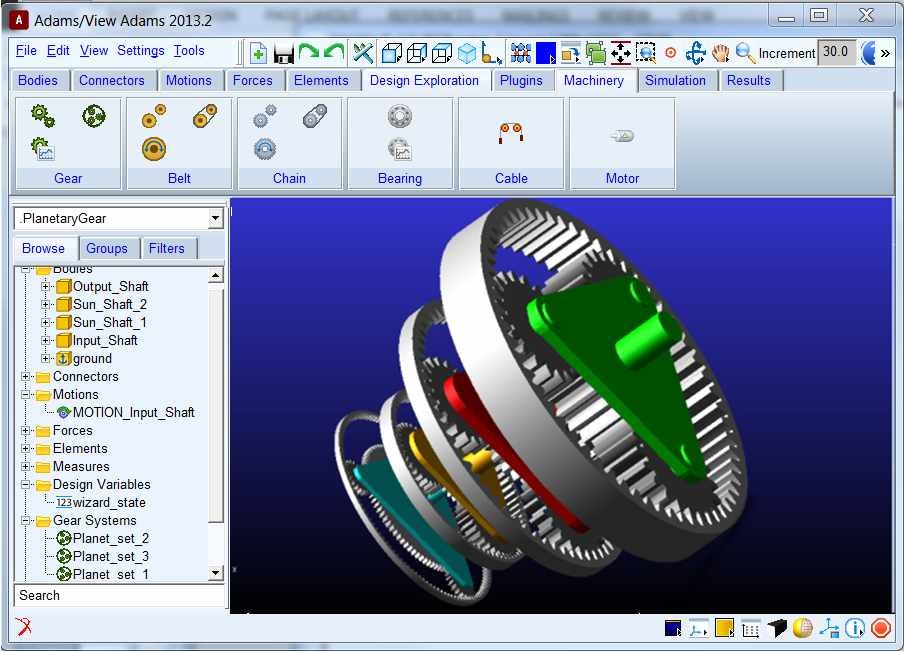Activate the magnifier zoom tool
This screenshot has width=904, height=652.
click(745, 53)
